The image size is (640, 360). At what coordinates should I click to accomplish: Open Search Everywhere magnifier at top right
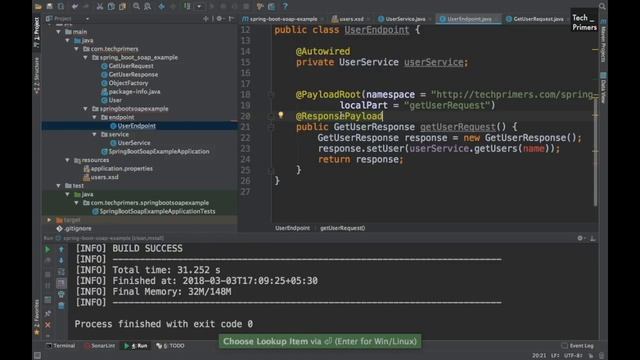(602, 7)
